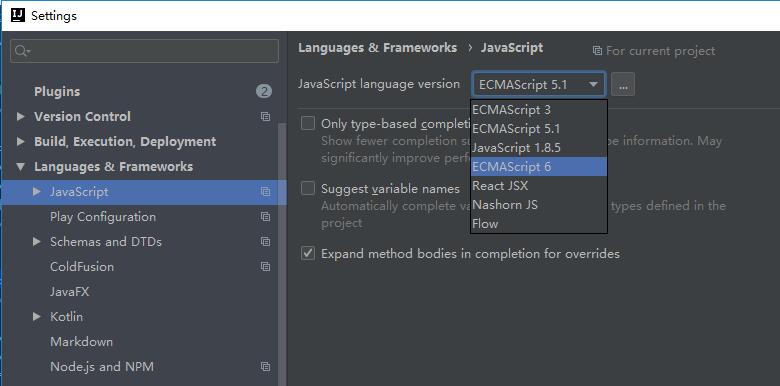Expand Build, Execution, Deployment node arrow
This screenshot has height=386, width=780.
tap(20, 141)
